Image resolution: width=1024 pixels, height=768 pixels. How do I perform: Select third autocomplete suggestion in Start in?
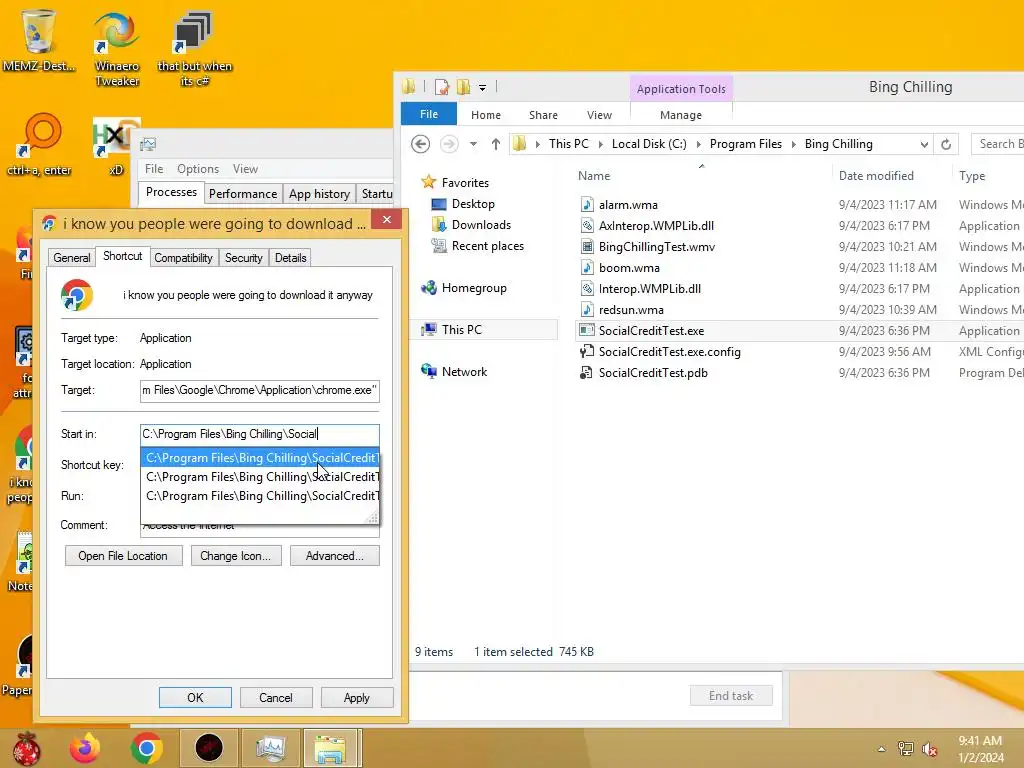(260, 496)
